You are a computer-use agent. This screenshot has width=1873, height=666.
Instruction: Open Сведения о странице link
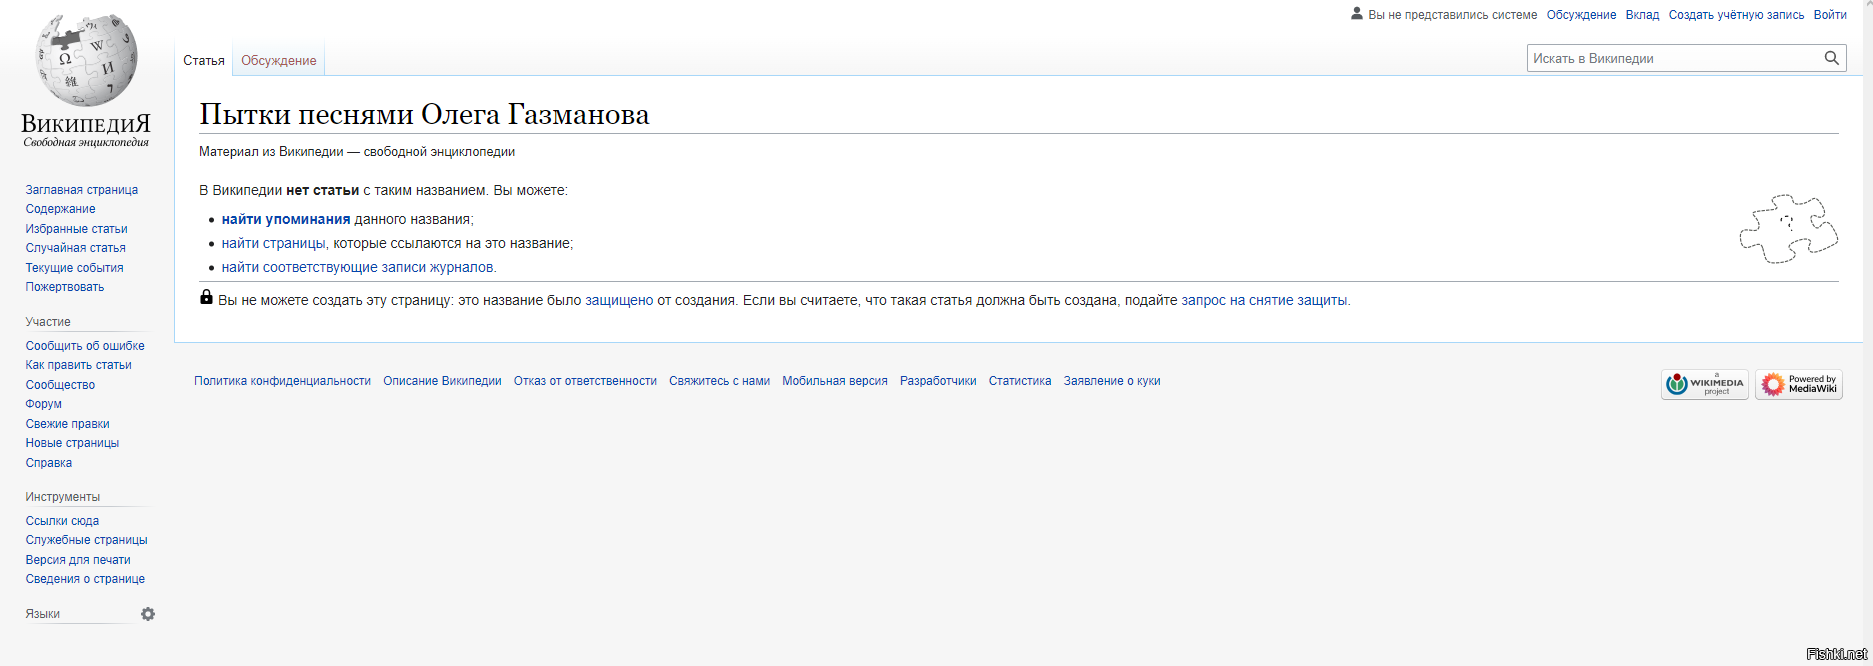coord(85,579)
